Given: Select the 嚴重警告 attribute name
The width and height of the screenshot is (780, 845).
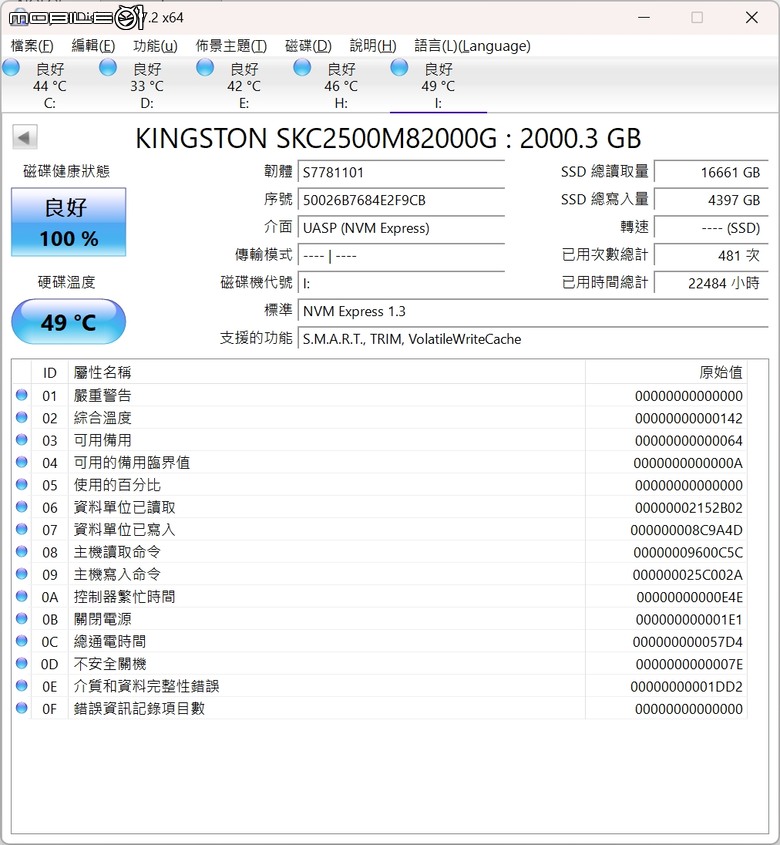Looking at the screenshot, I should click(x=102, y=396).
